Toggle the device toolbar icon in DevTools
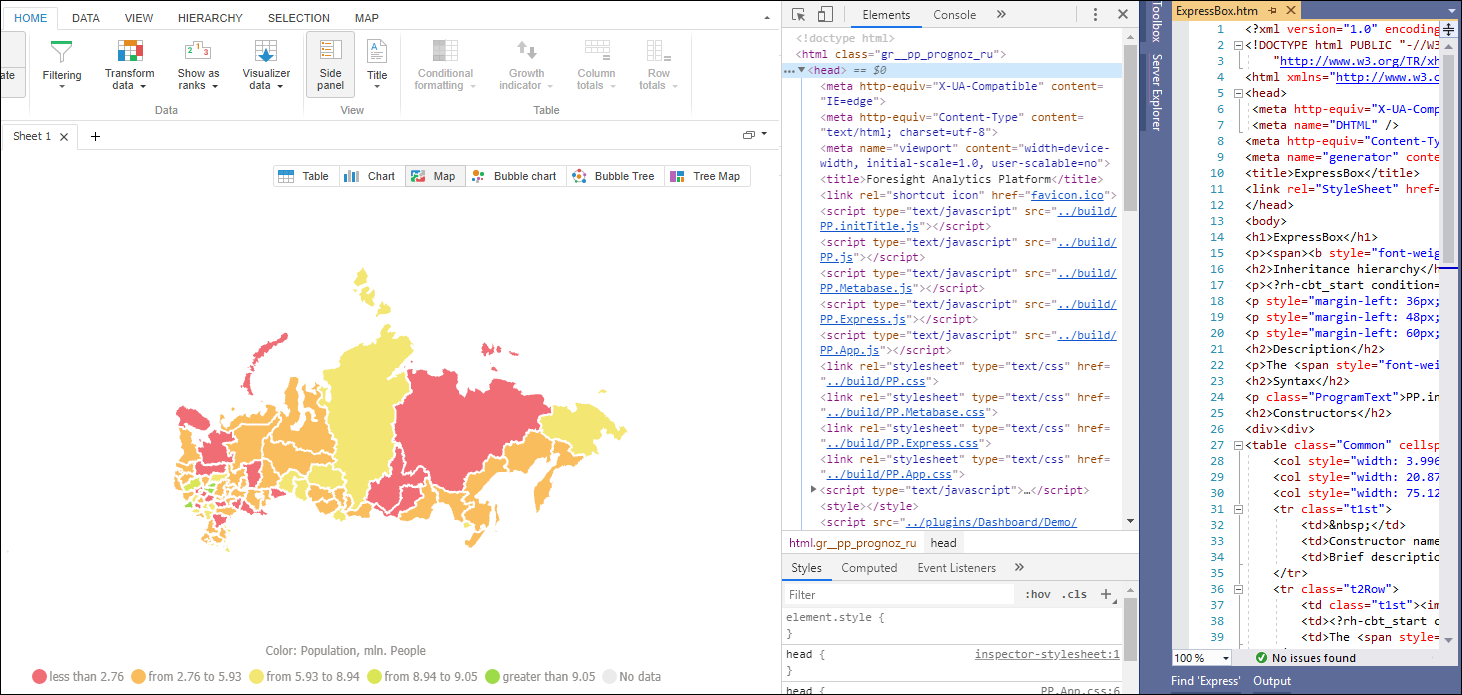The height and width of the screenshot is (695, 1462). click(x=825, y=15)
